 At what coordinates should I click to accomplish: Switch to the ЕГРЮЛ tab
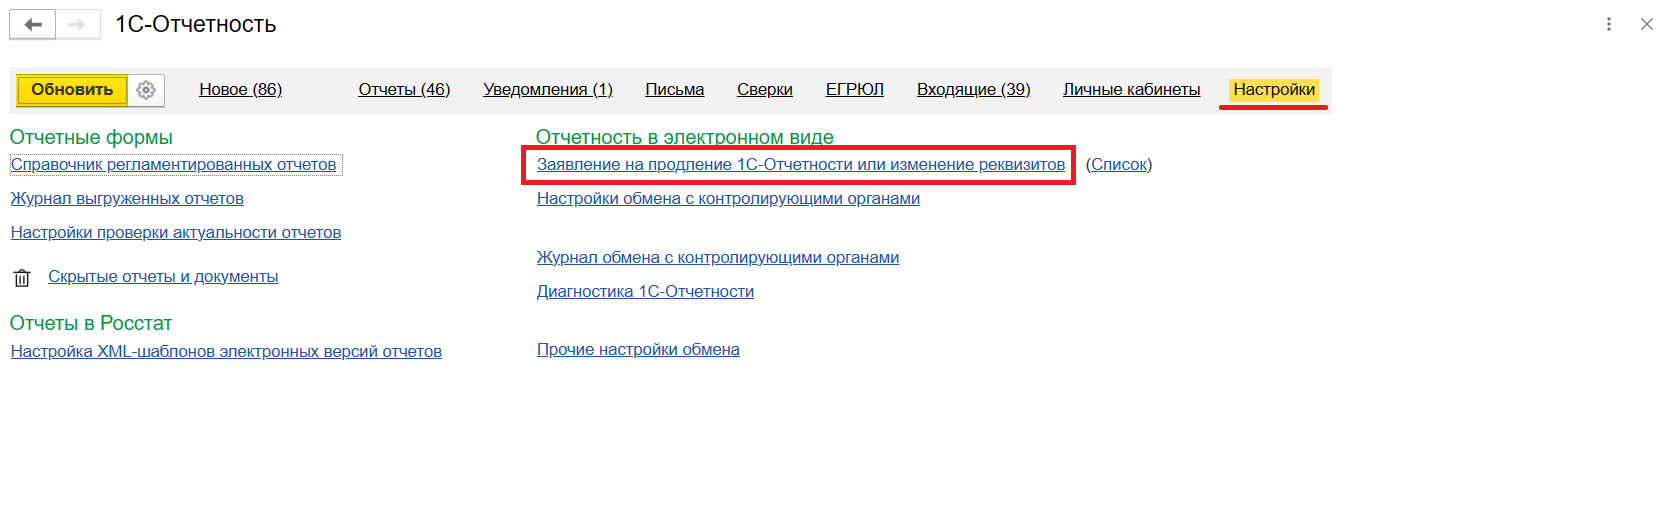click(x=854, y=90)
